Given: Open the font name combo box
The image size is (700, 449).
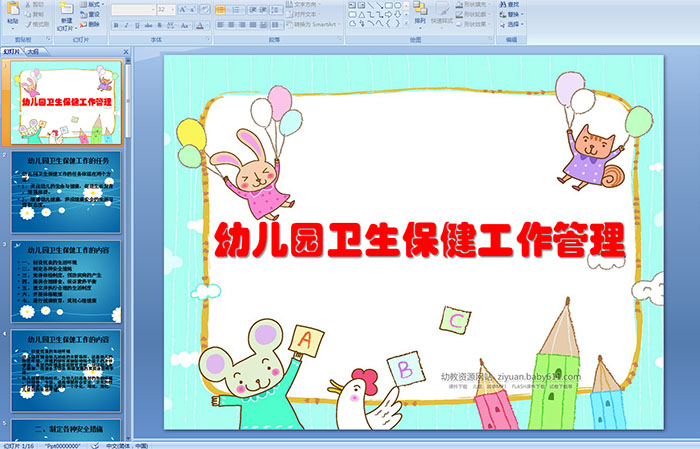Looking at the screenshot, I should tap(133, 9).
